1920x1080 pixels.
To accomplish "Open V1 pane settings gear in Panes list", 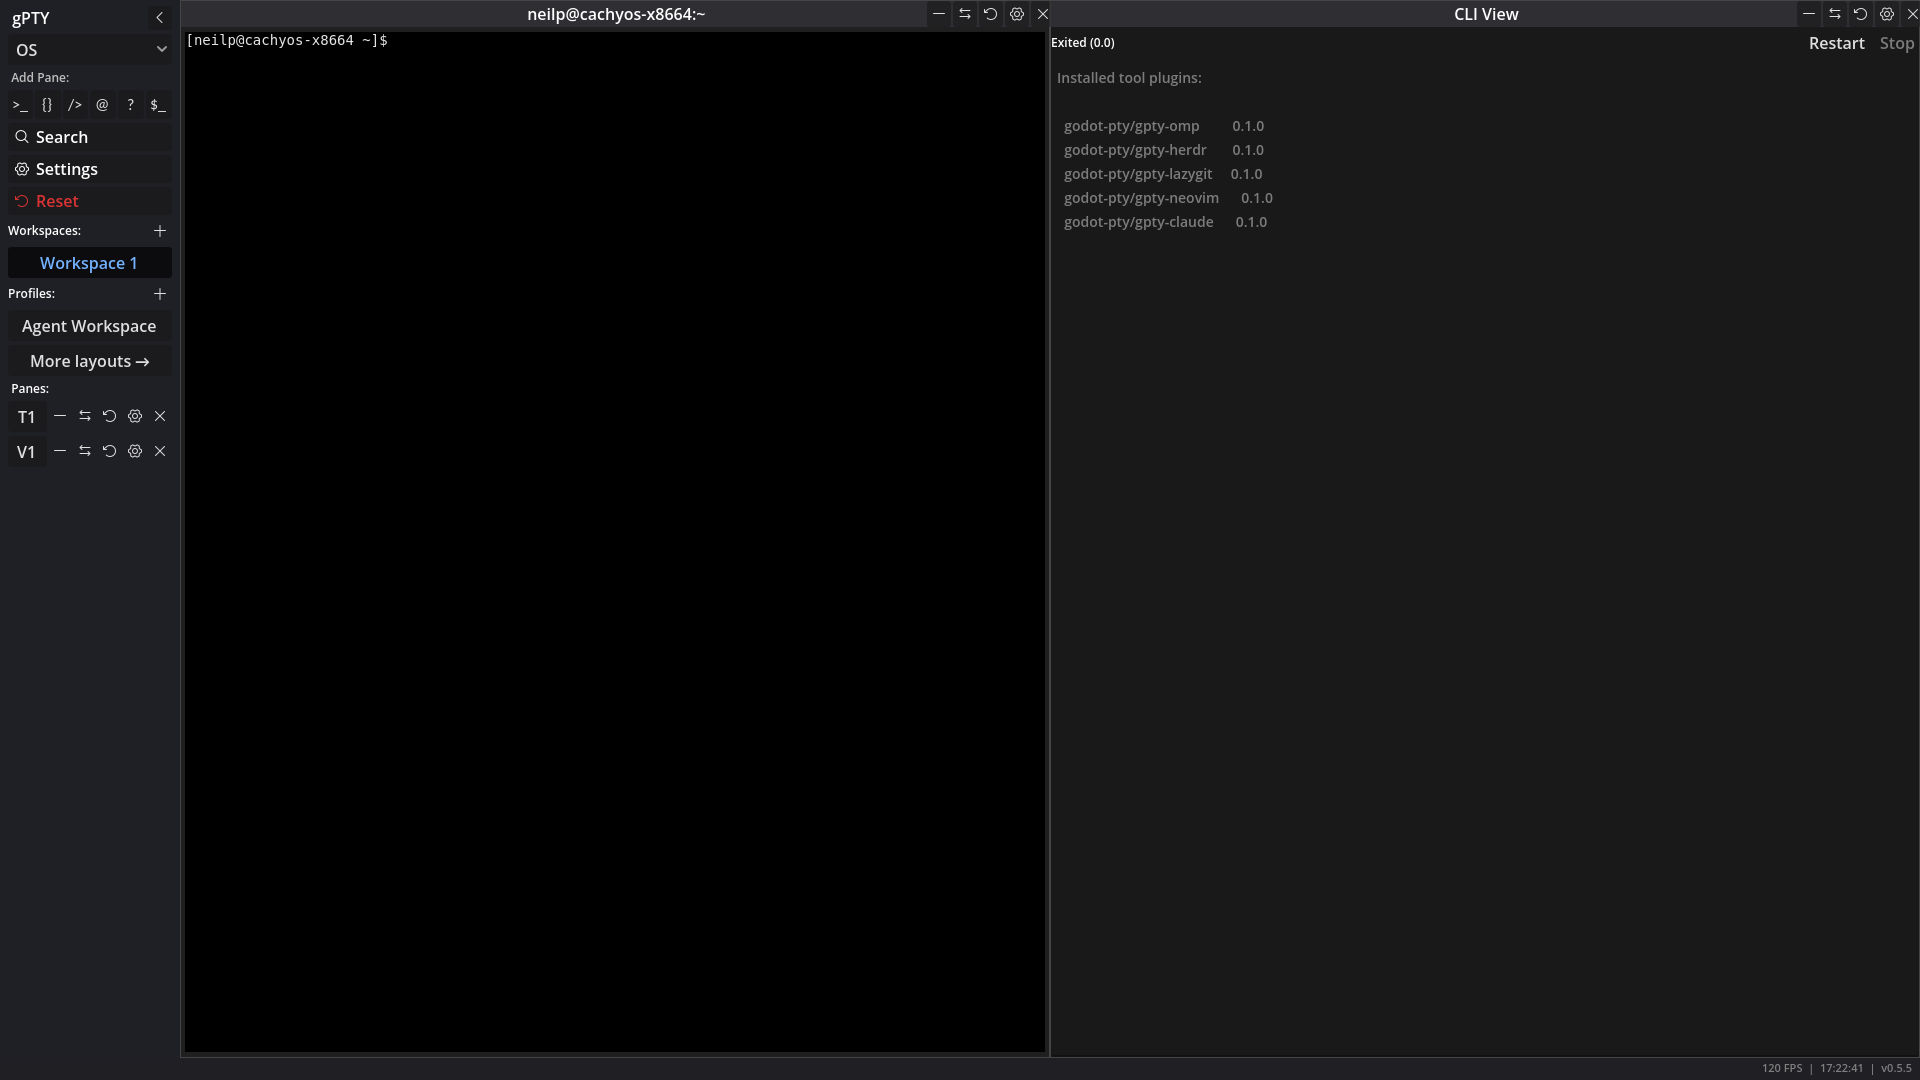I will point(135,451).
